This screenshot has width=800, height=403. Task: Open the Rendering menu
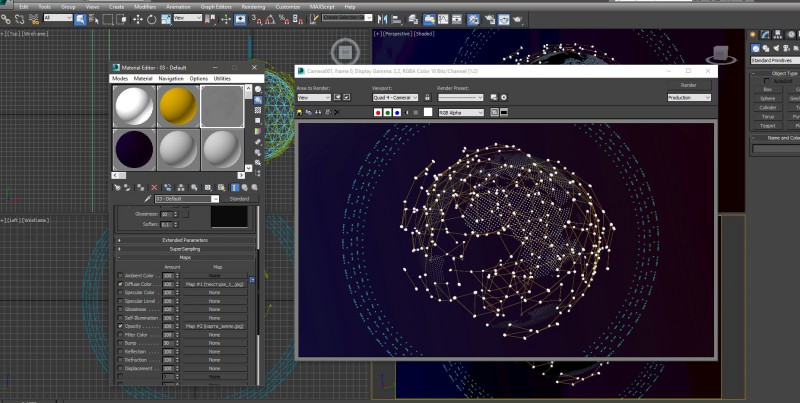[254, 7]
